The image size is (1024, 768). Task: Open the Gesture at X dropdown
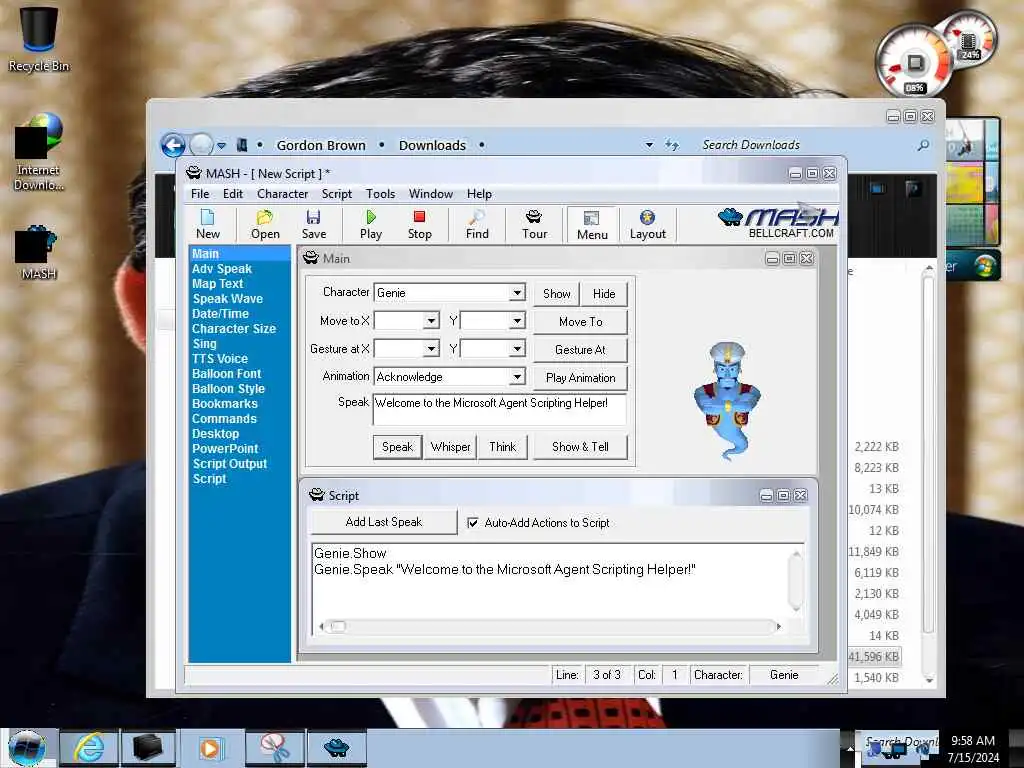431,349
